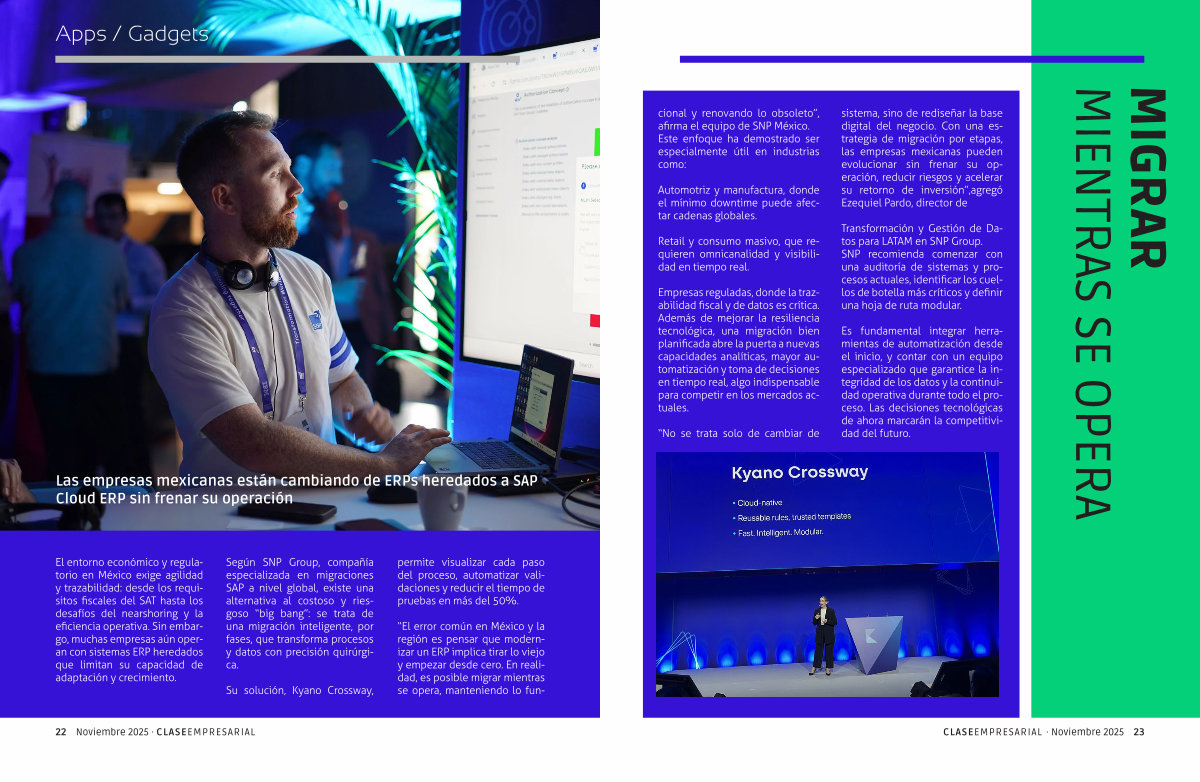Screen dimensions: 1200x782
Task: Select the paragraph starting 'El entorno económico'
Action: click(129, 620)
